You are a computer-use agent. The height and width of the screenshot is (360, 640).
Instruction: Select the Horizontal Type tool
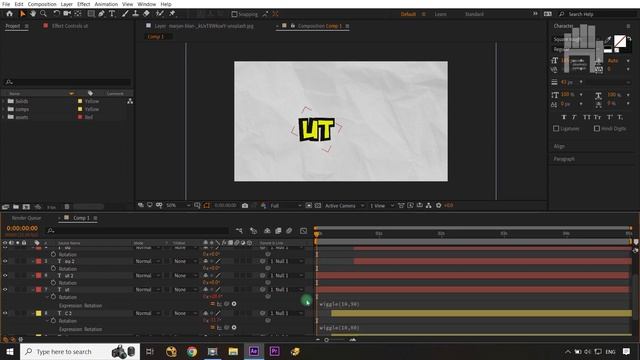pos(112,14)
